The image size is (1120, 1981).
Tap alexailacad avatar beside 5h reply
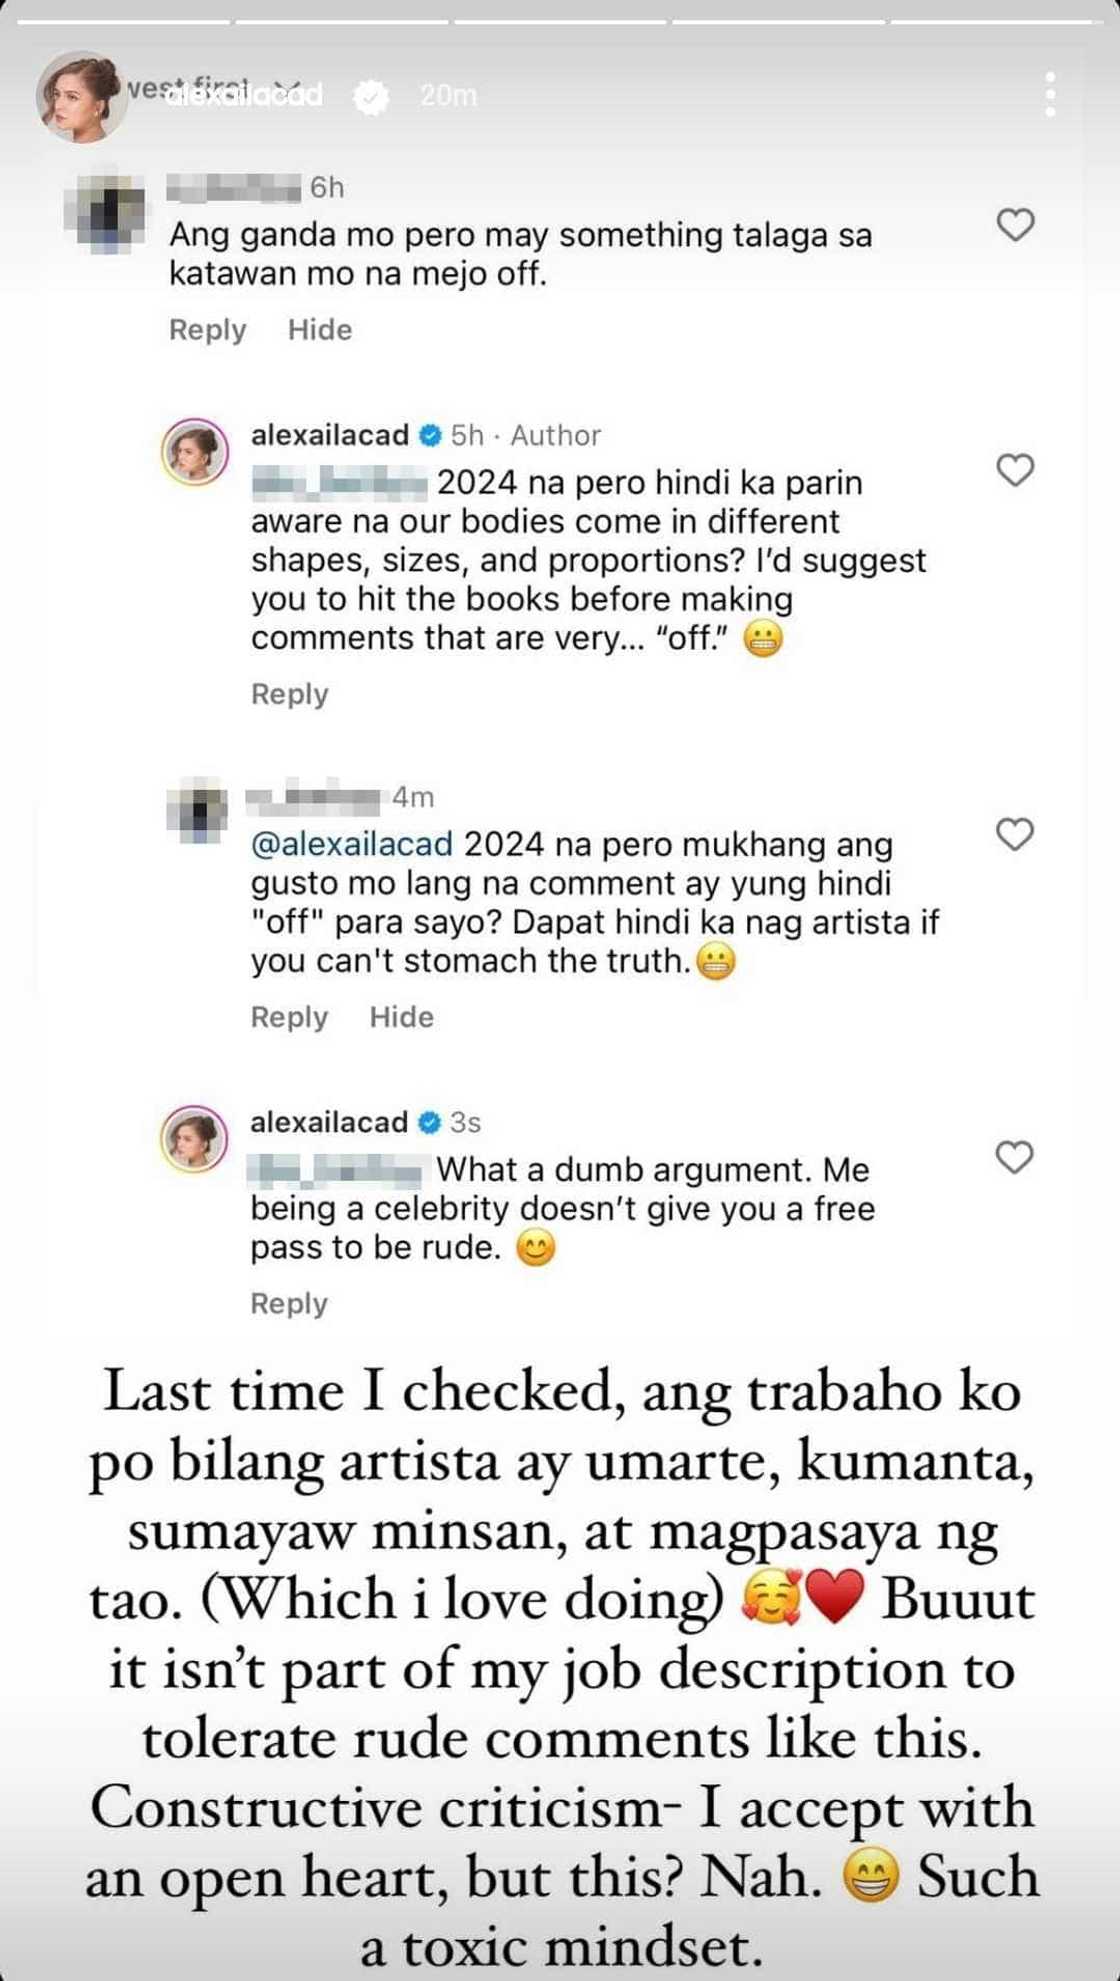[x=195, y=451]
